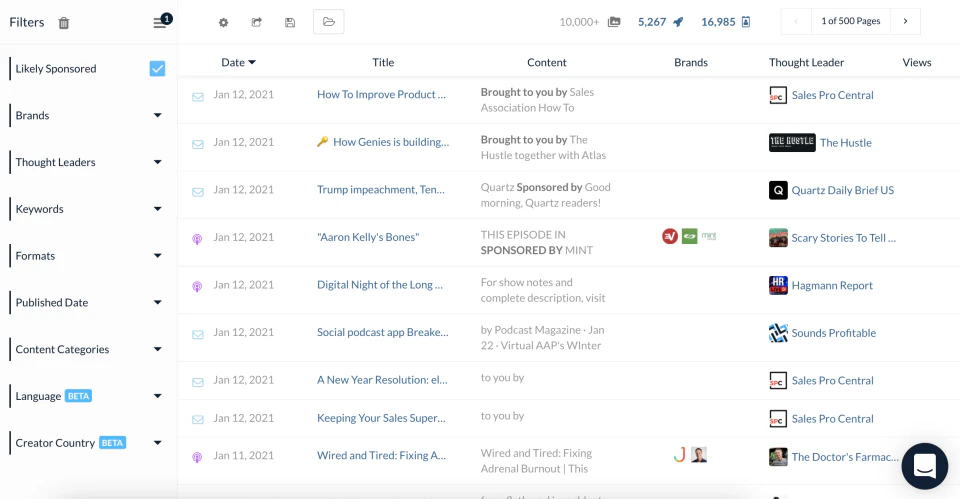This screenshot has height=499, width=960.
Task: Open The Doctor's Farmac... thought leader link
Action: point(845,457)
